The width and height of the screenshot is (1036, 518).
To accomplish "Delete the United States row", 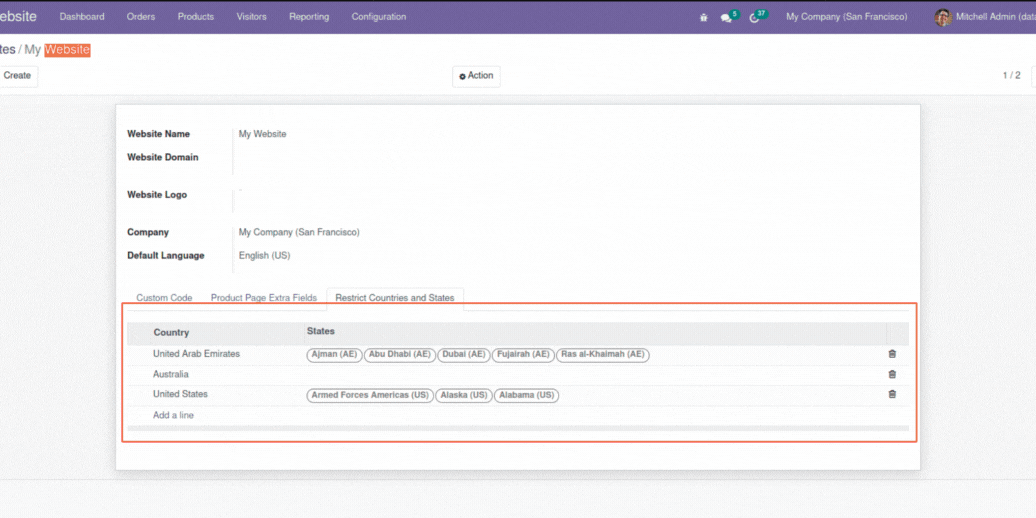I will click(x=892, y=394).
